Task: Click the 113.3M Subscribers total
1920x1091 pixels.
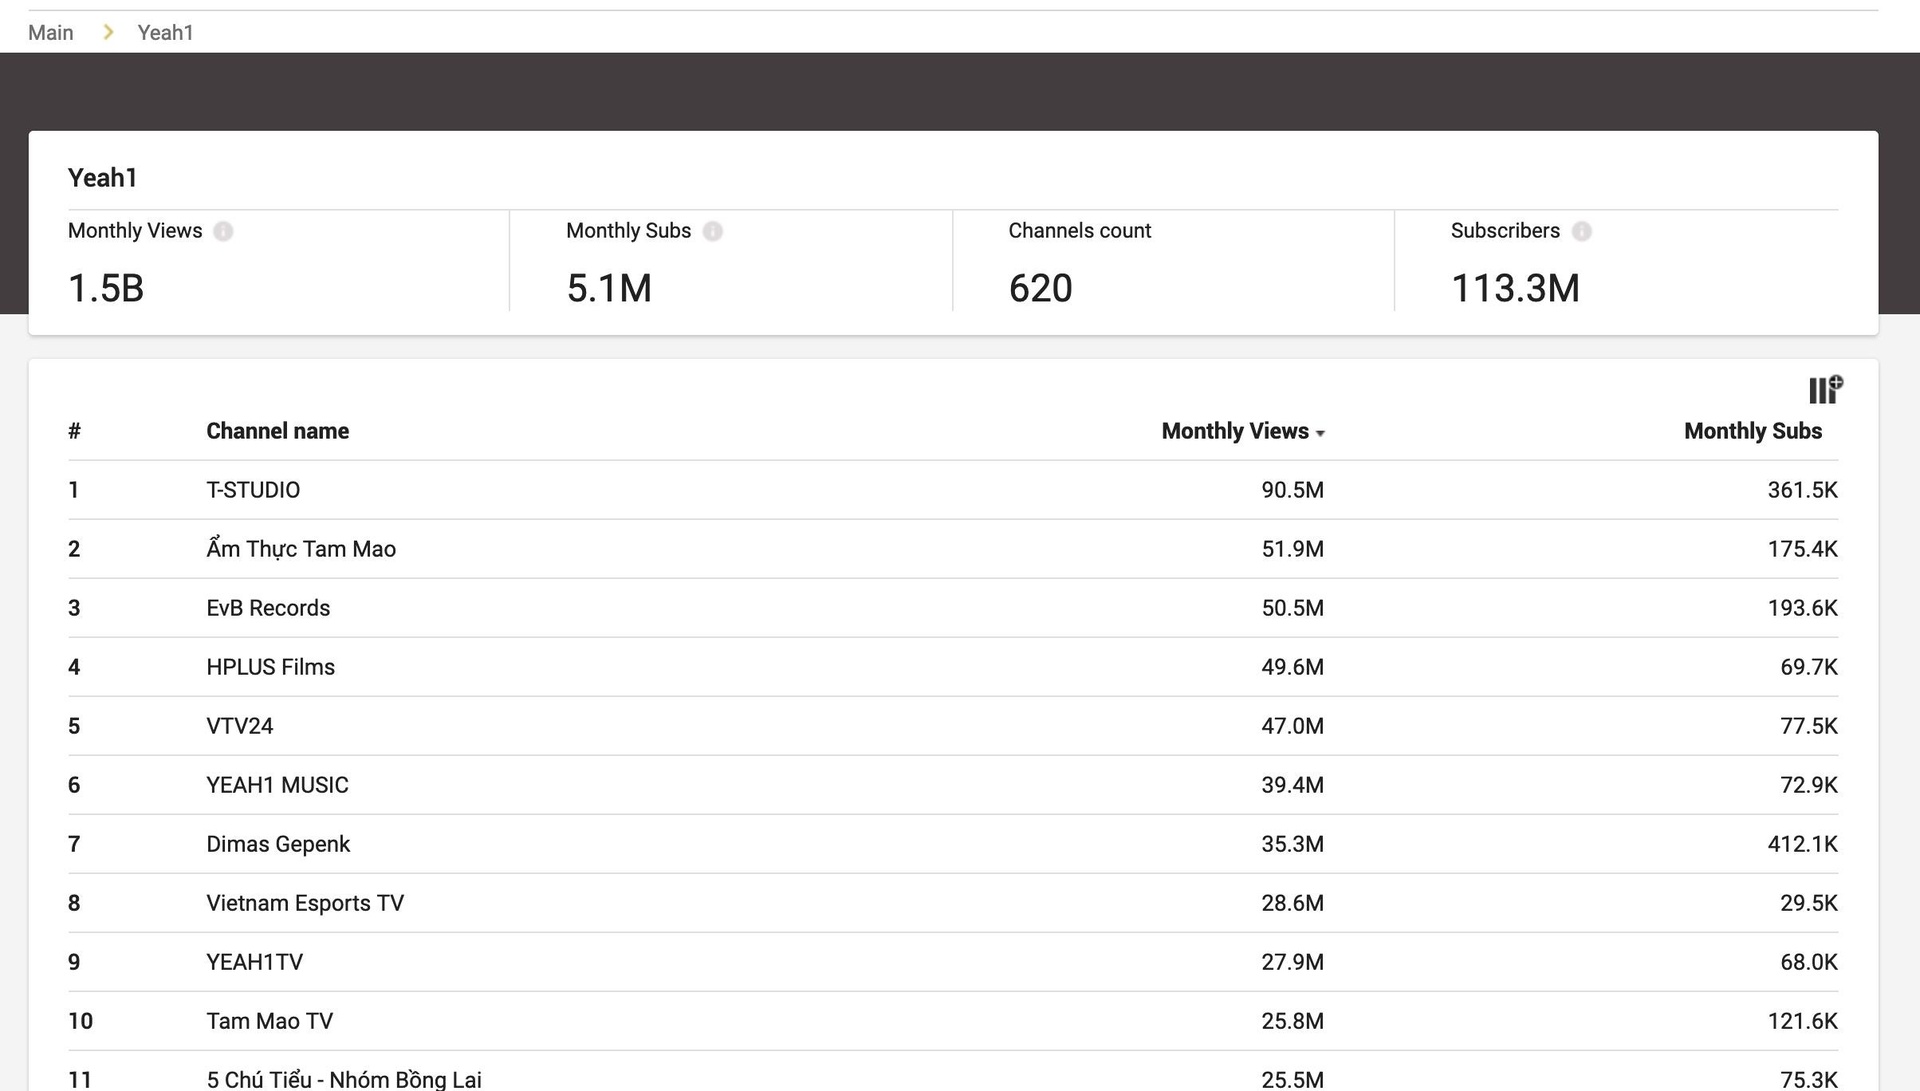Action: coord(1515,288)
